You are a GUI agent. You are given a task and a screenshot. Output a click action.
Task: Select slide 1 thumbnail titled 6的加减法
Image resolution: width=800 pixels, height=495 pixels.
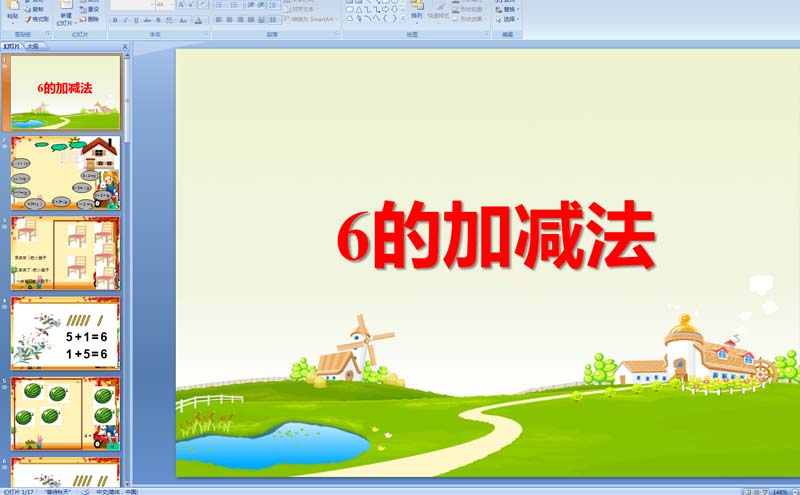66,92
